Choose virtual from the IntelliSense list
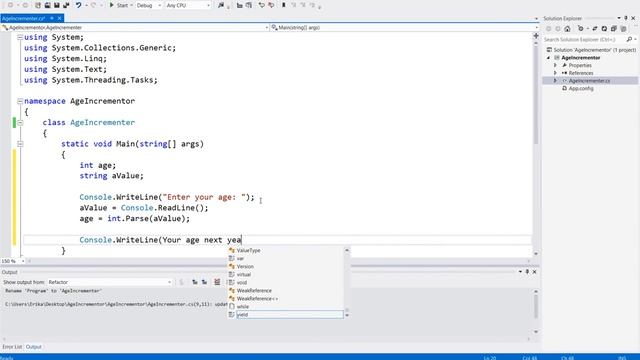640x360 pixels. pos(285,275)
